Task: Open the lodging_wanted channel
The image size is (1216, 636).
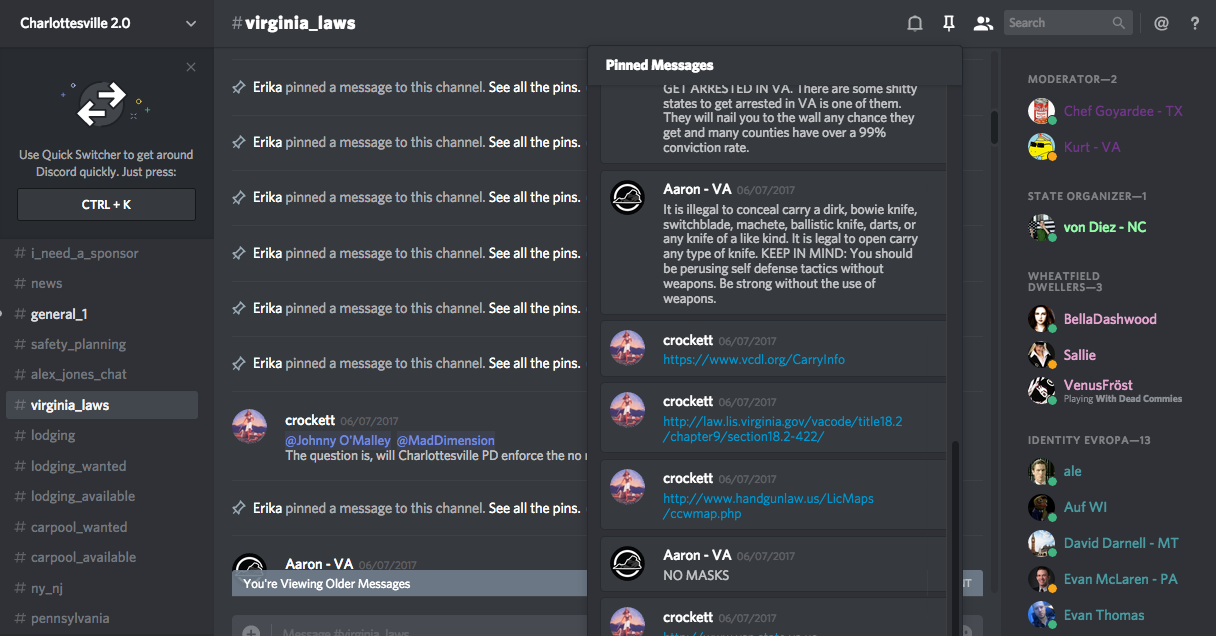Action: click(x=78, y=466)
